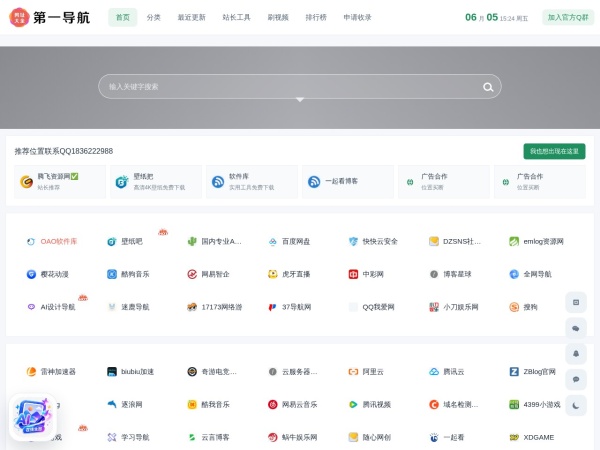
Task: Open the 速鹿导航 link
Action: click(135, 307)
